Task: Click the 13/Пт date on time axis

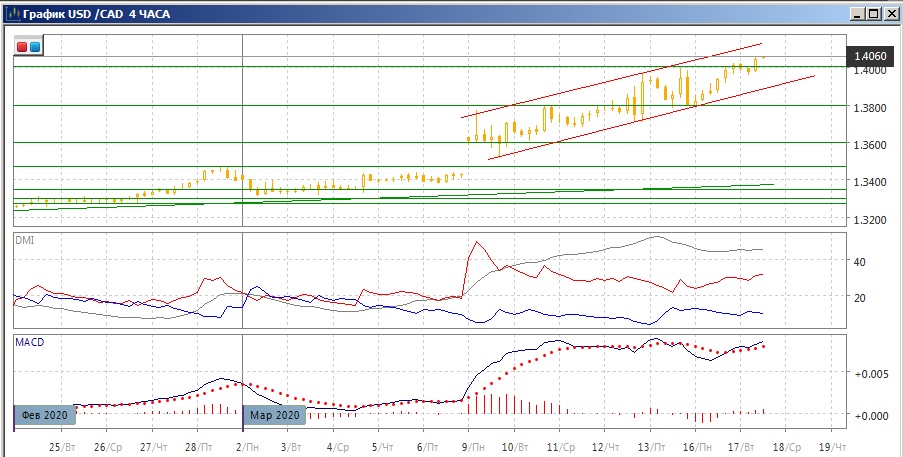Action: [650, 445]
